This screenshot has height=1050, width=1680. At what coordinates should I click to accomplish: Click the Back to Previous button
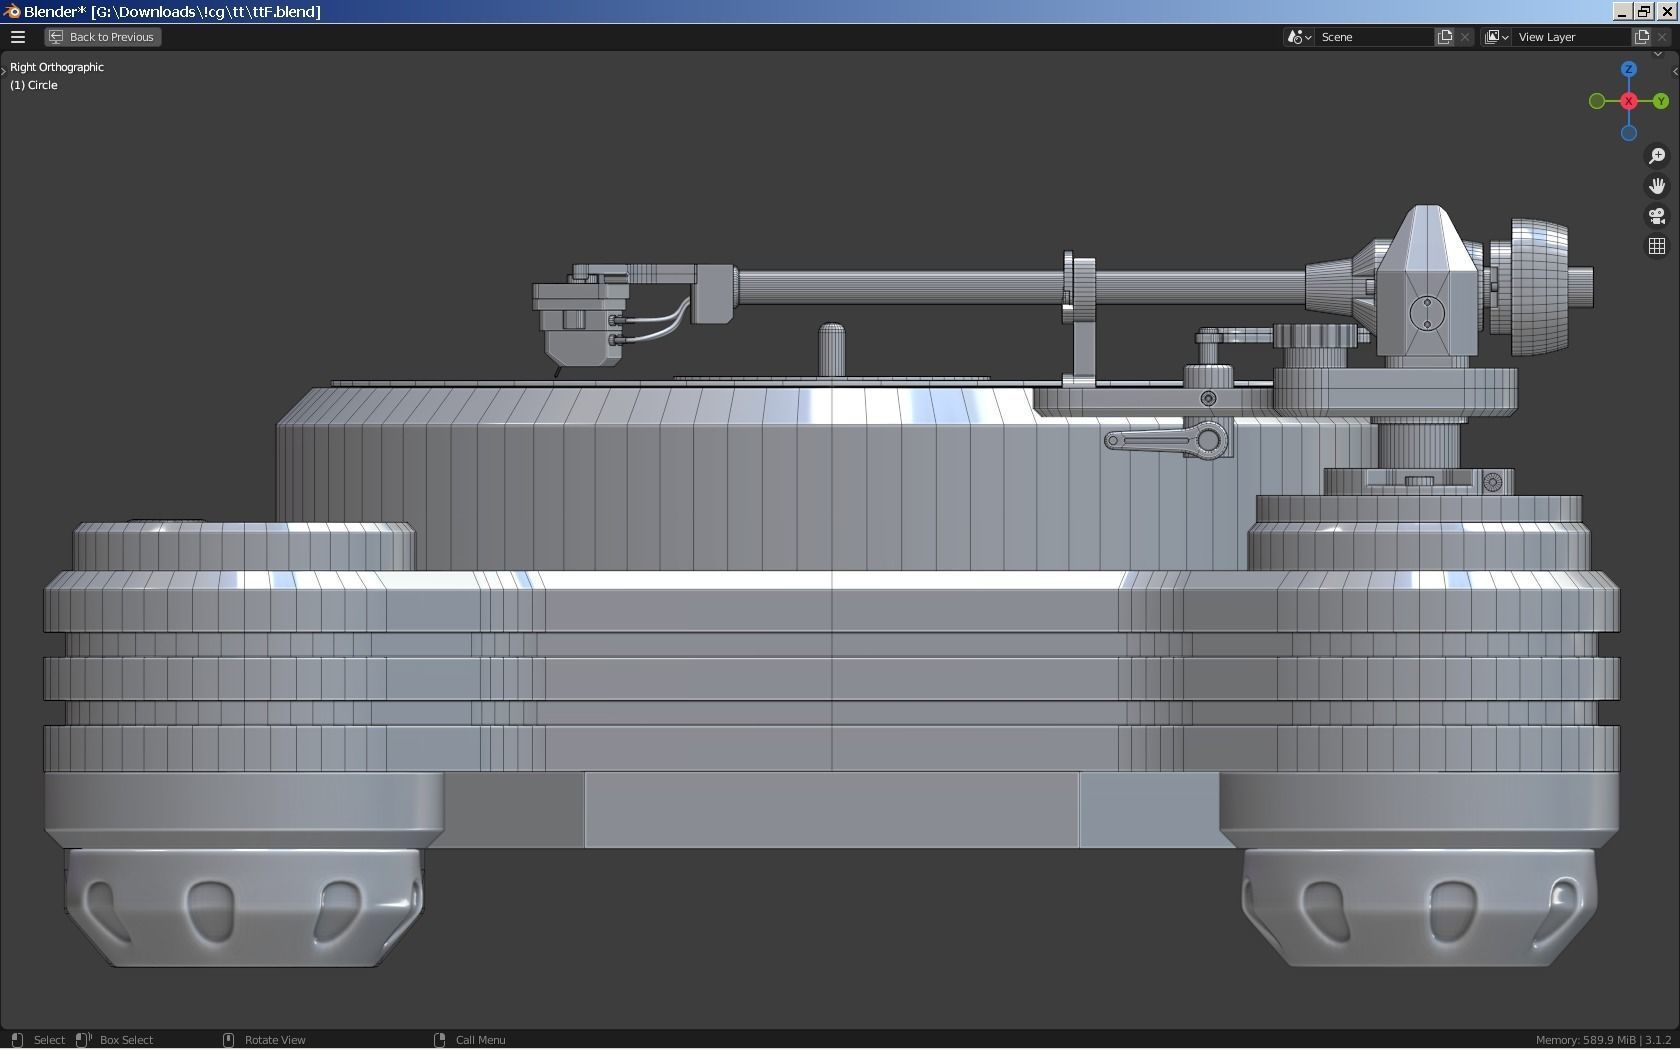coord(102,37)
